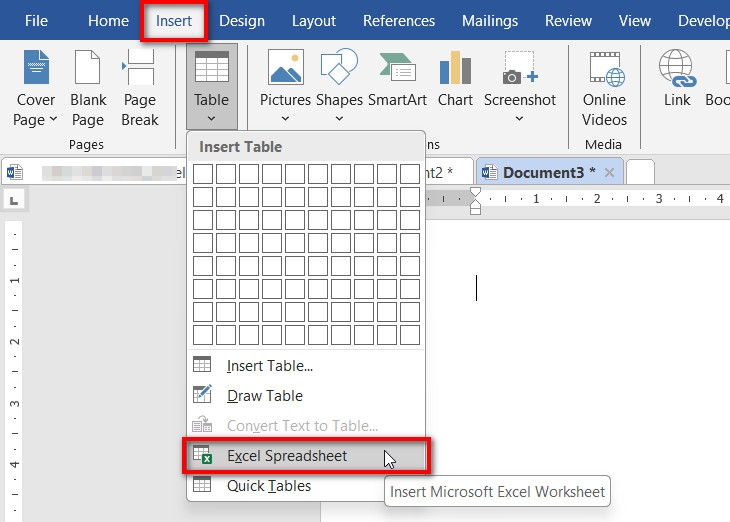The height and width of the screenshot is (522, 730).
Task: Click the Link globe icon
Action: 677,68
